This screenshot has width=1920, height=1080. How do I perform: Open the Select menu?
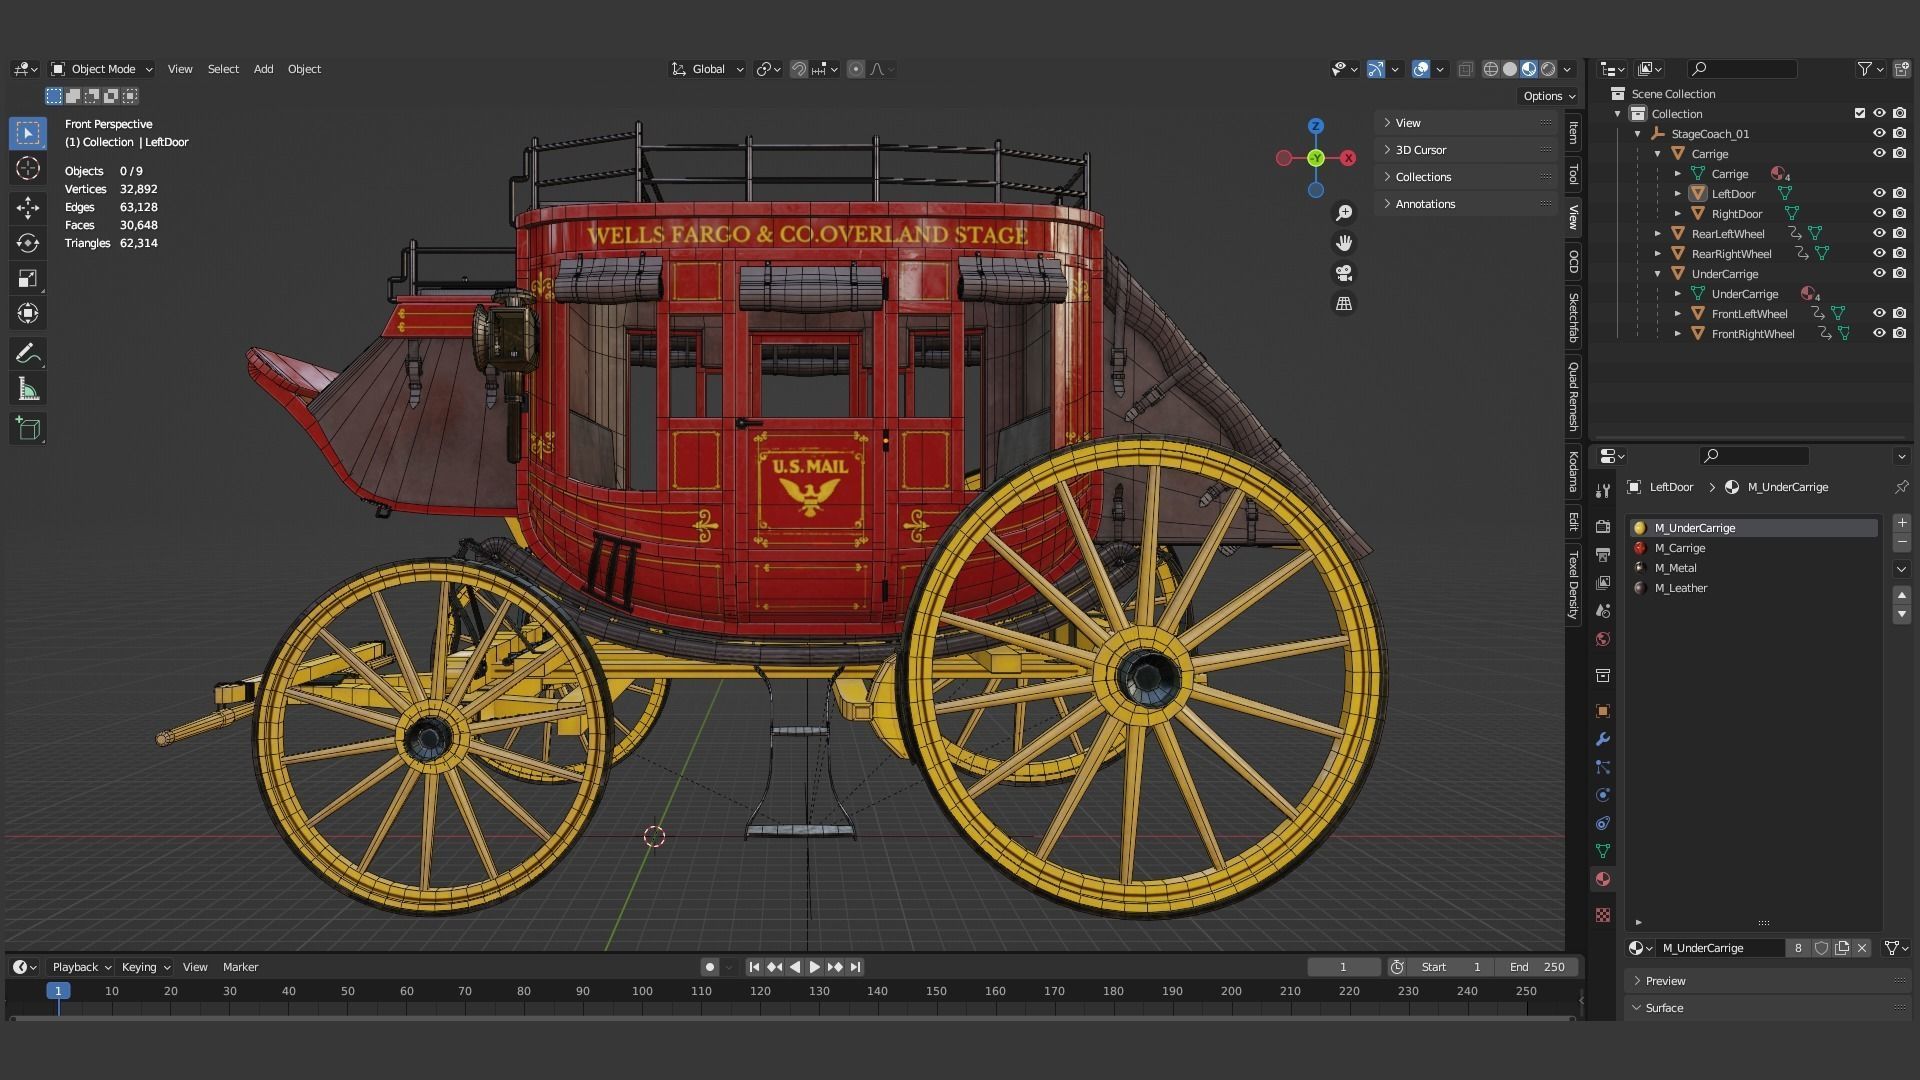[x=223, y=69]
